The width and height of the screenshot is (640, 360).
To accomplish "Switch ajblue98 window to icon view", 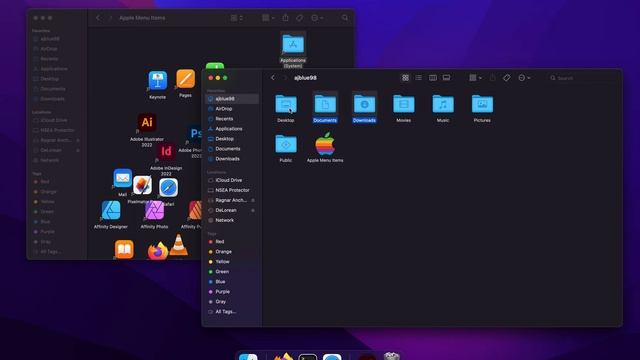I will (405, 78).
